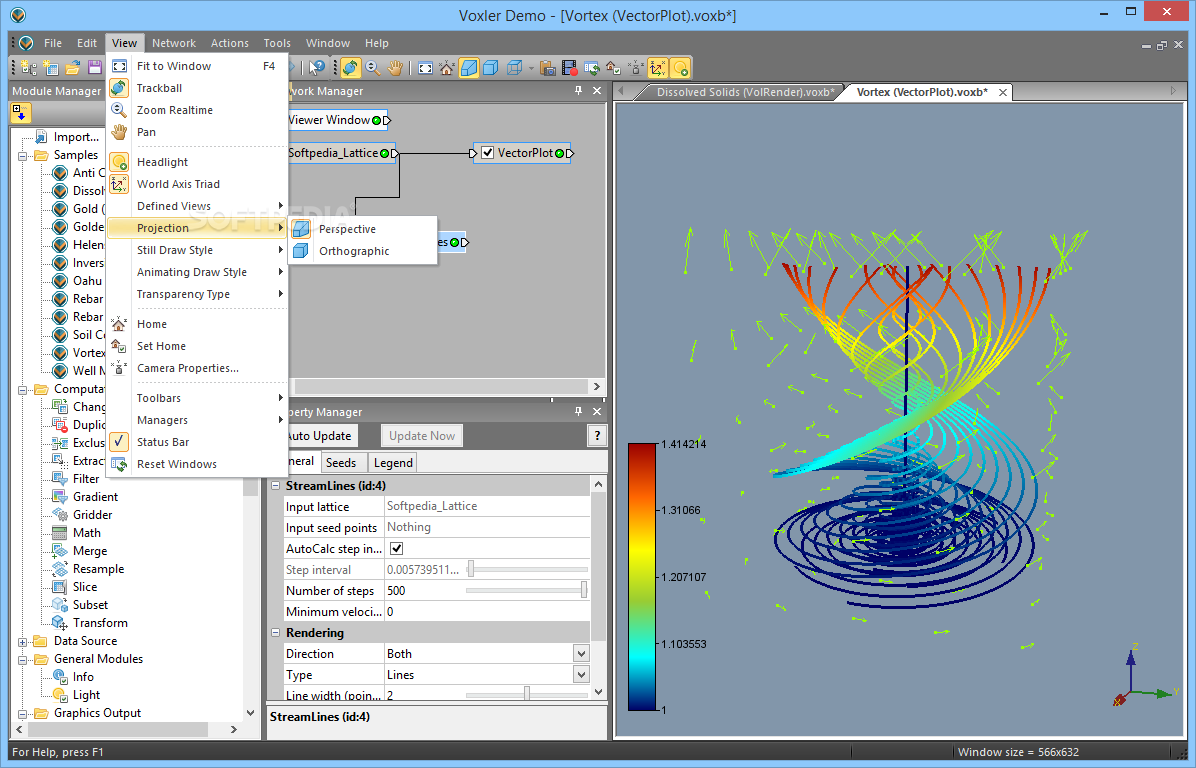Switch to Dissolved Solids (VolRender).voxb tab
The image size is (1196, 768).
pos(744,92)
